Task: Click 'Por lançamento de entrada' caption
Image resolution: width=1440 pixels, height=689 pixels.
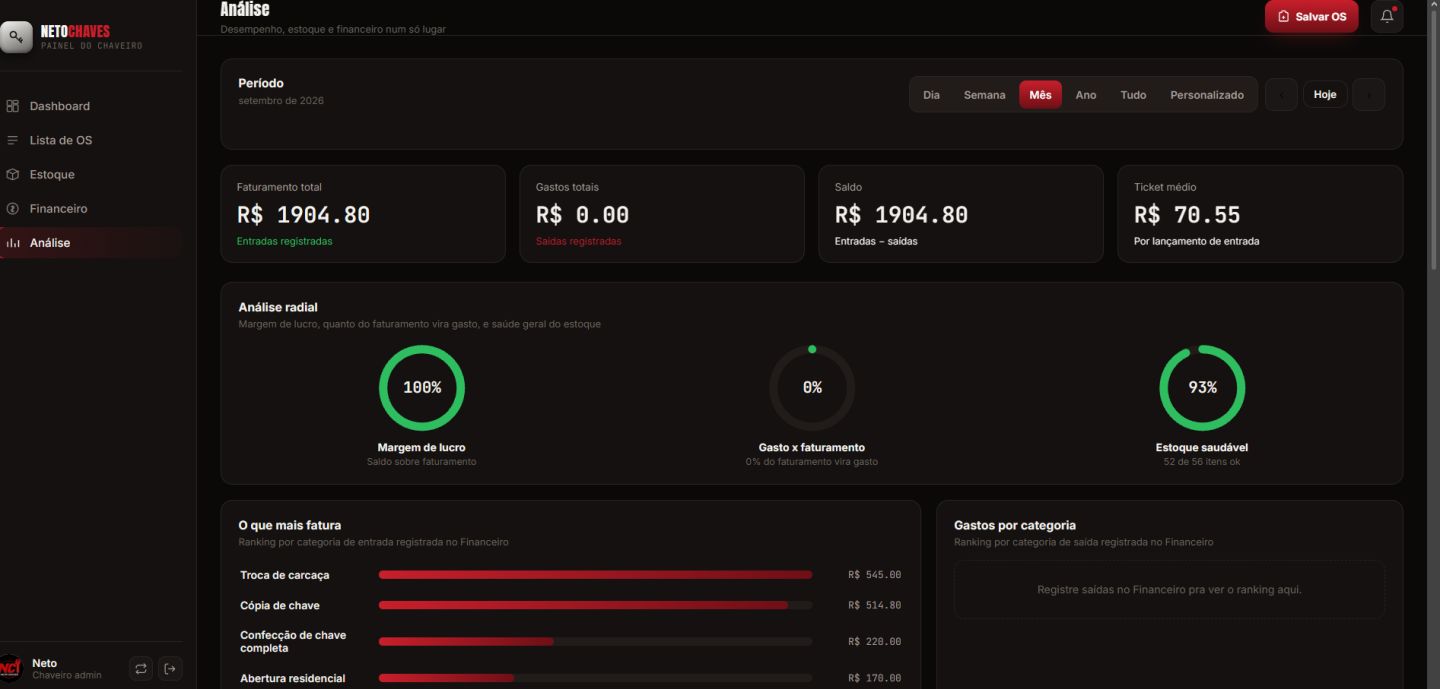Action: click(x=1196, y=241)
